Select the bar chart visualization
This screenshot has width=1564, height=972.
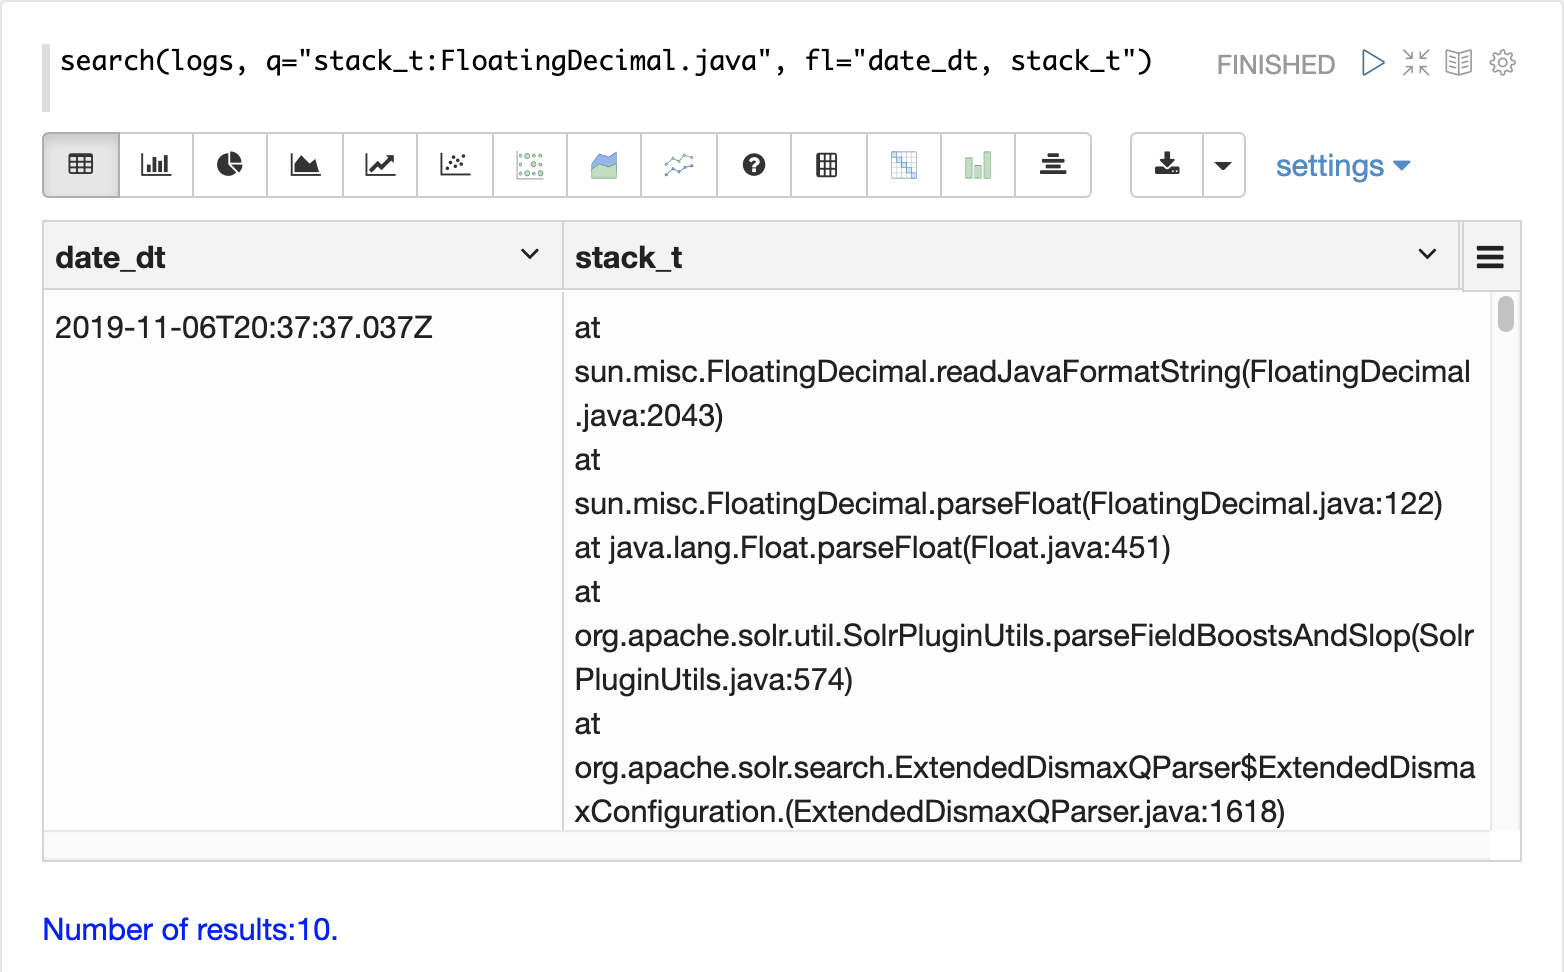click(x=155, y=165)
